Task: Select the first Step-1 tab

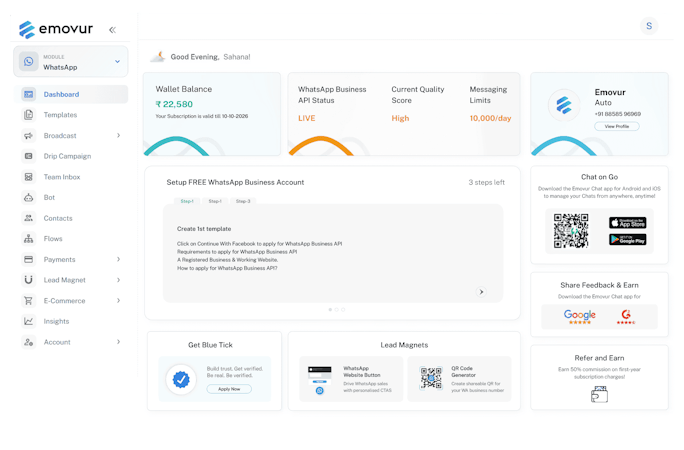Action: (x=187, y=201)
